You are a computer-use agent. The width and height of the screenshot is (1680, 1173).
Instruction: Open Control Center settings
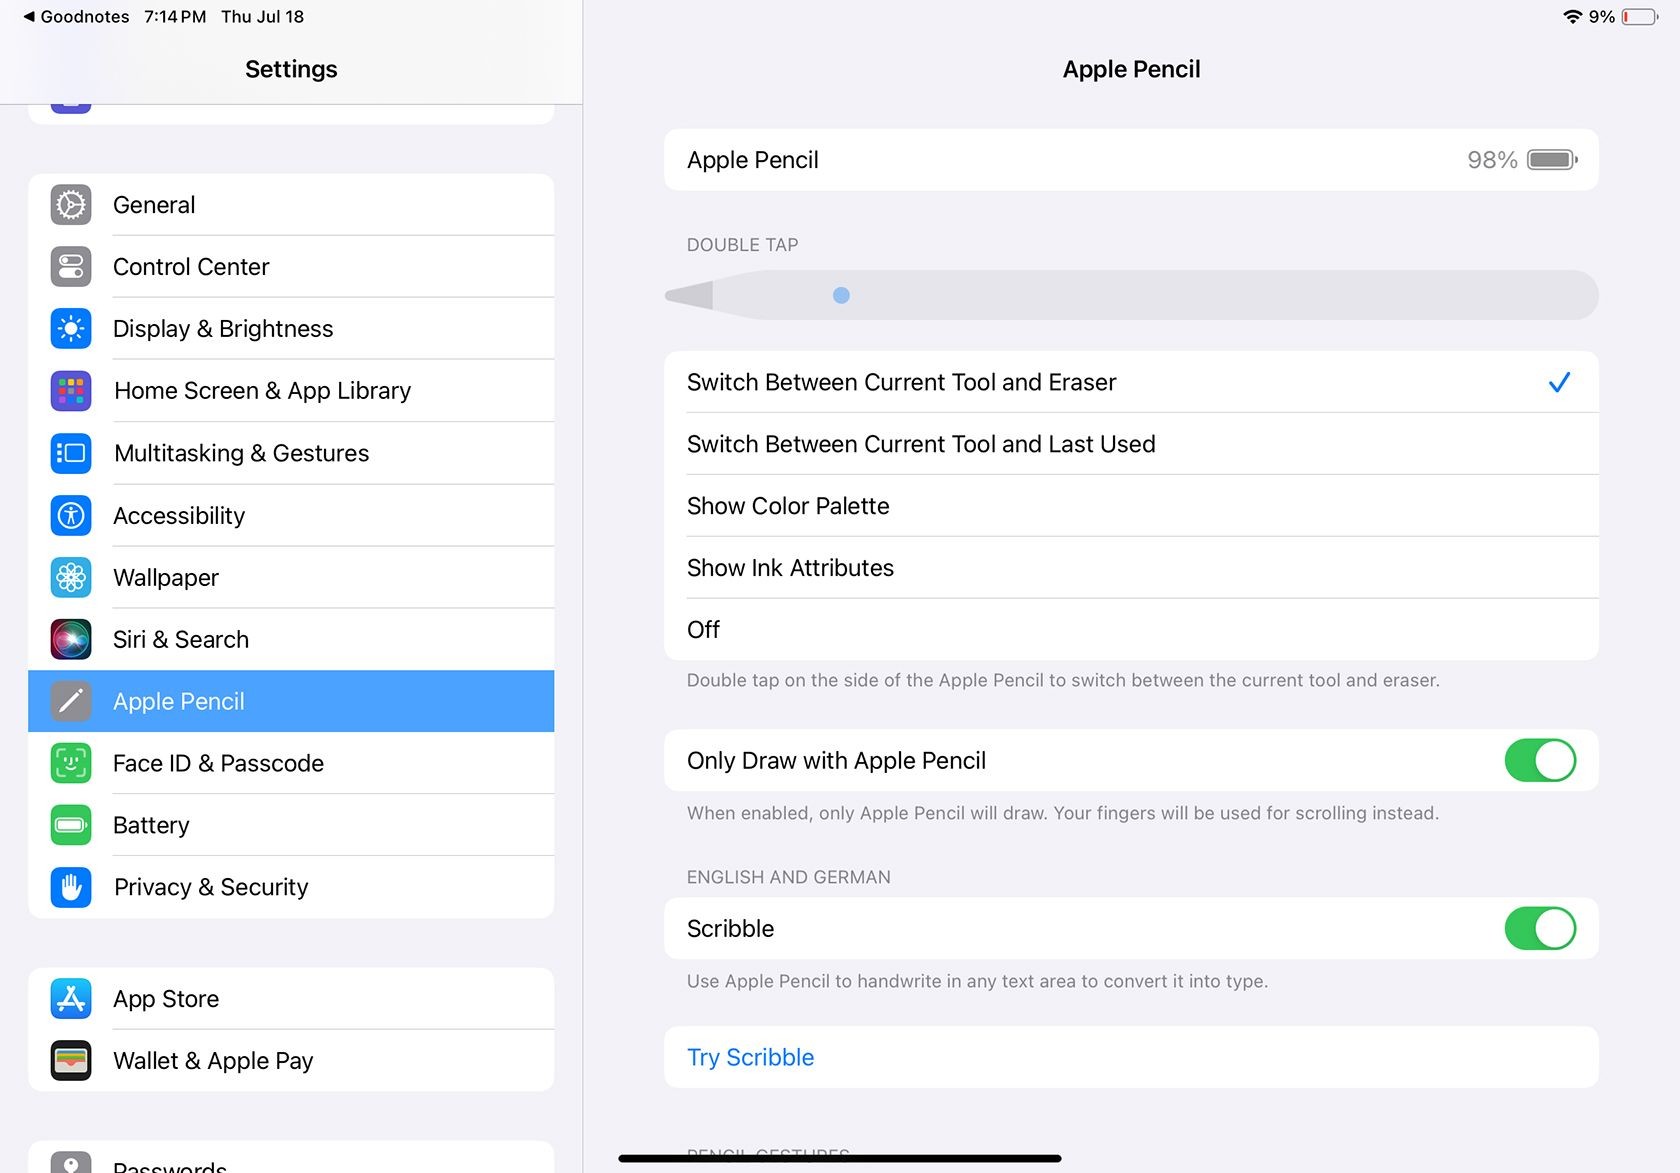pos(291,267)
